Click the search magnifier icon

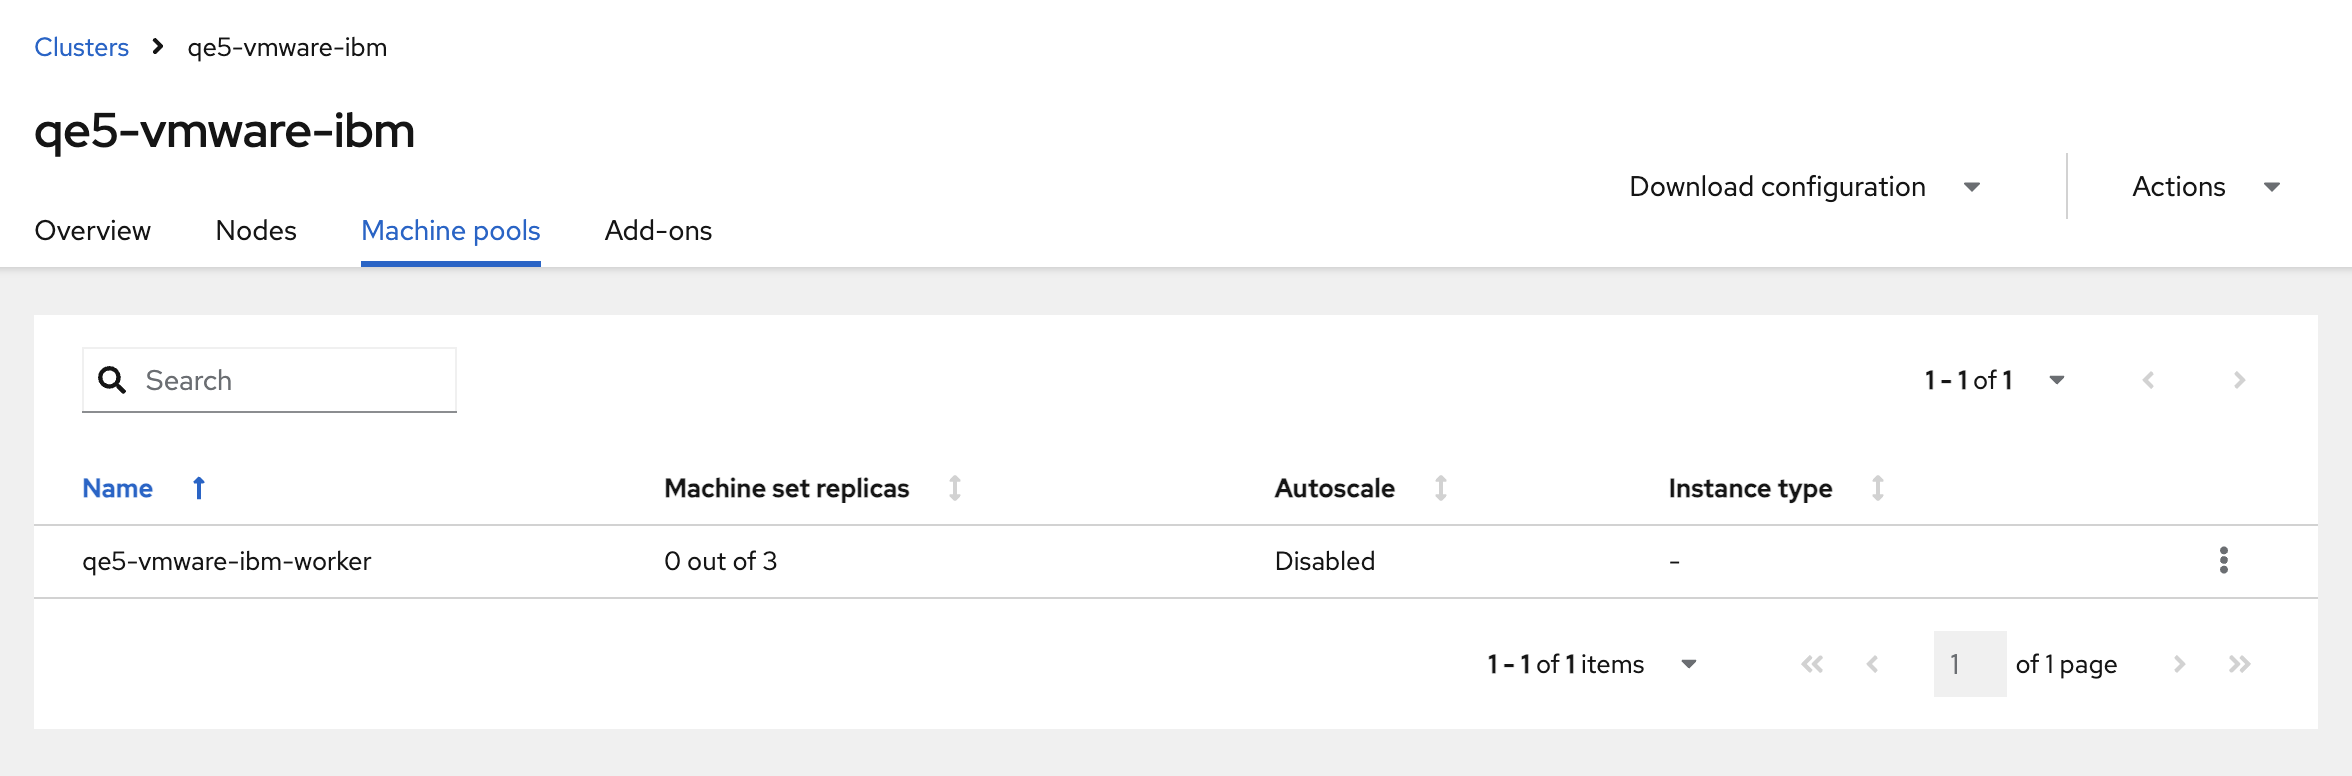[x=112, y=380]
